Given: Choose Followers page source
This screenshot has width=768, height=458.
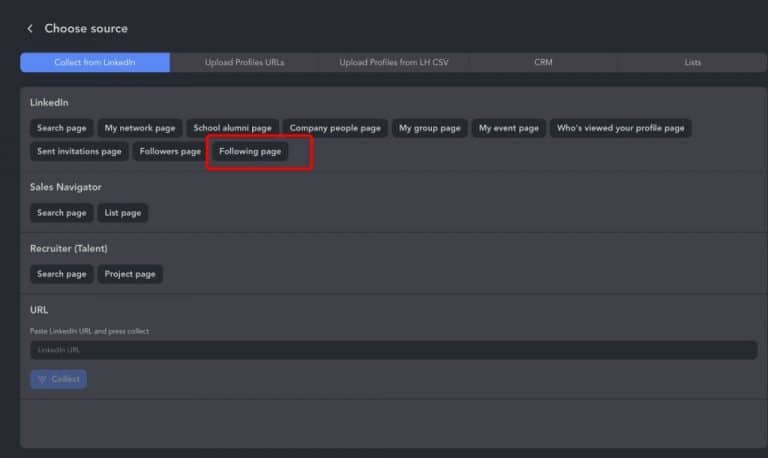Looking at the screenshot, I should click(170, 151).
